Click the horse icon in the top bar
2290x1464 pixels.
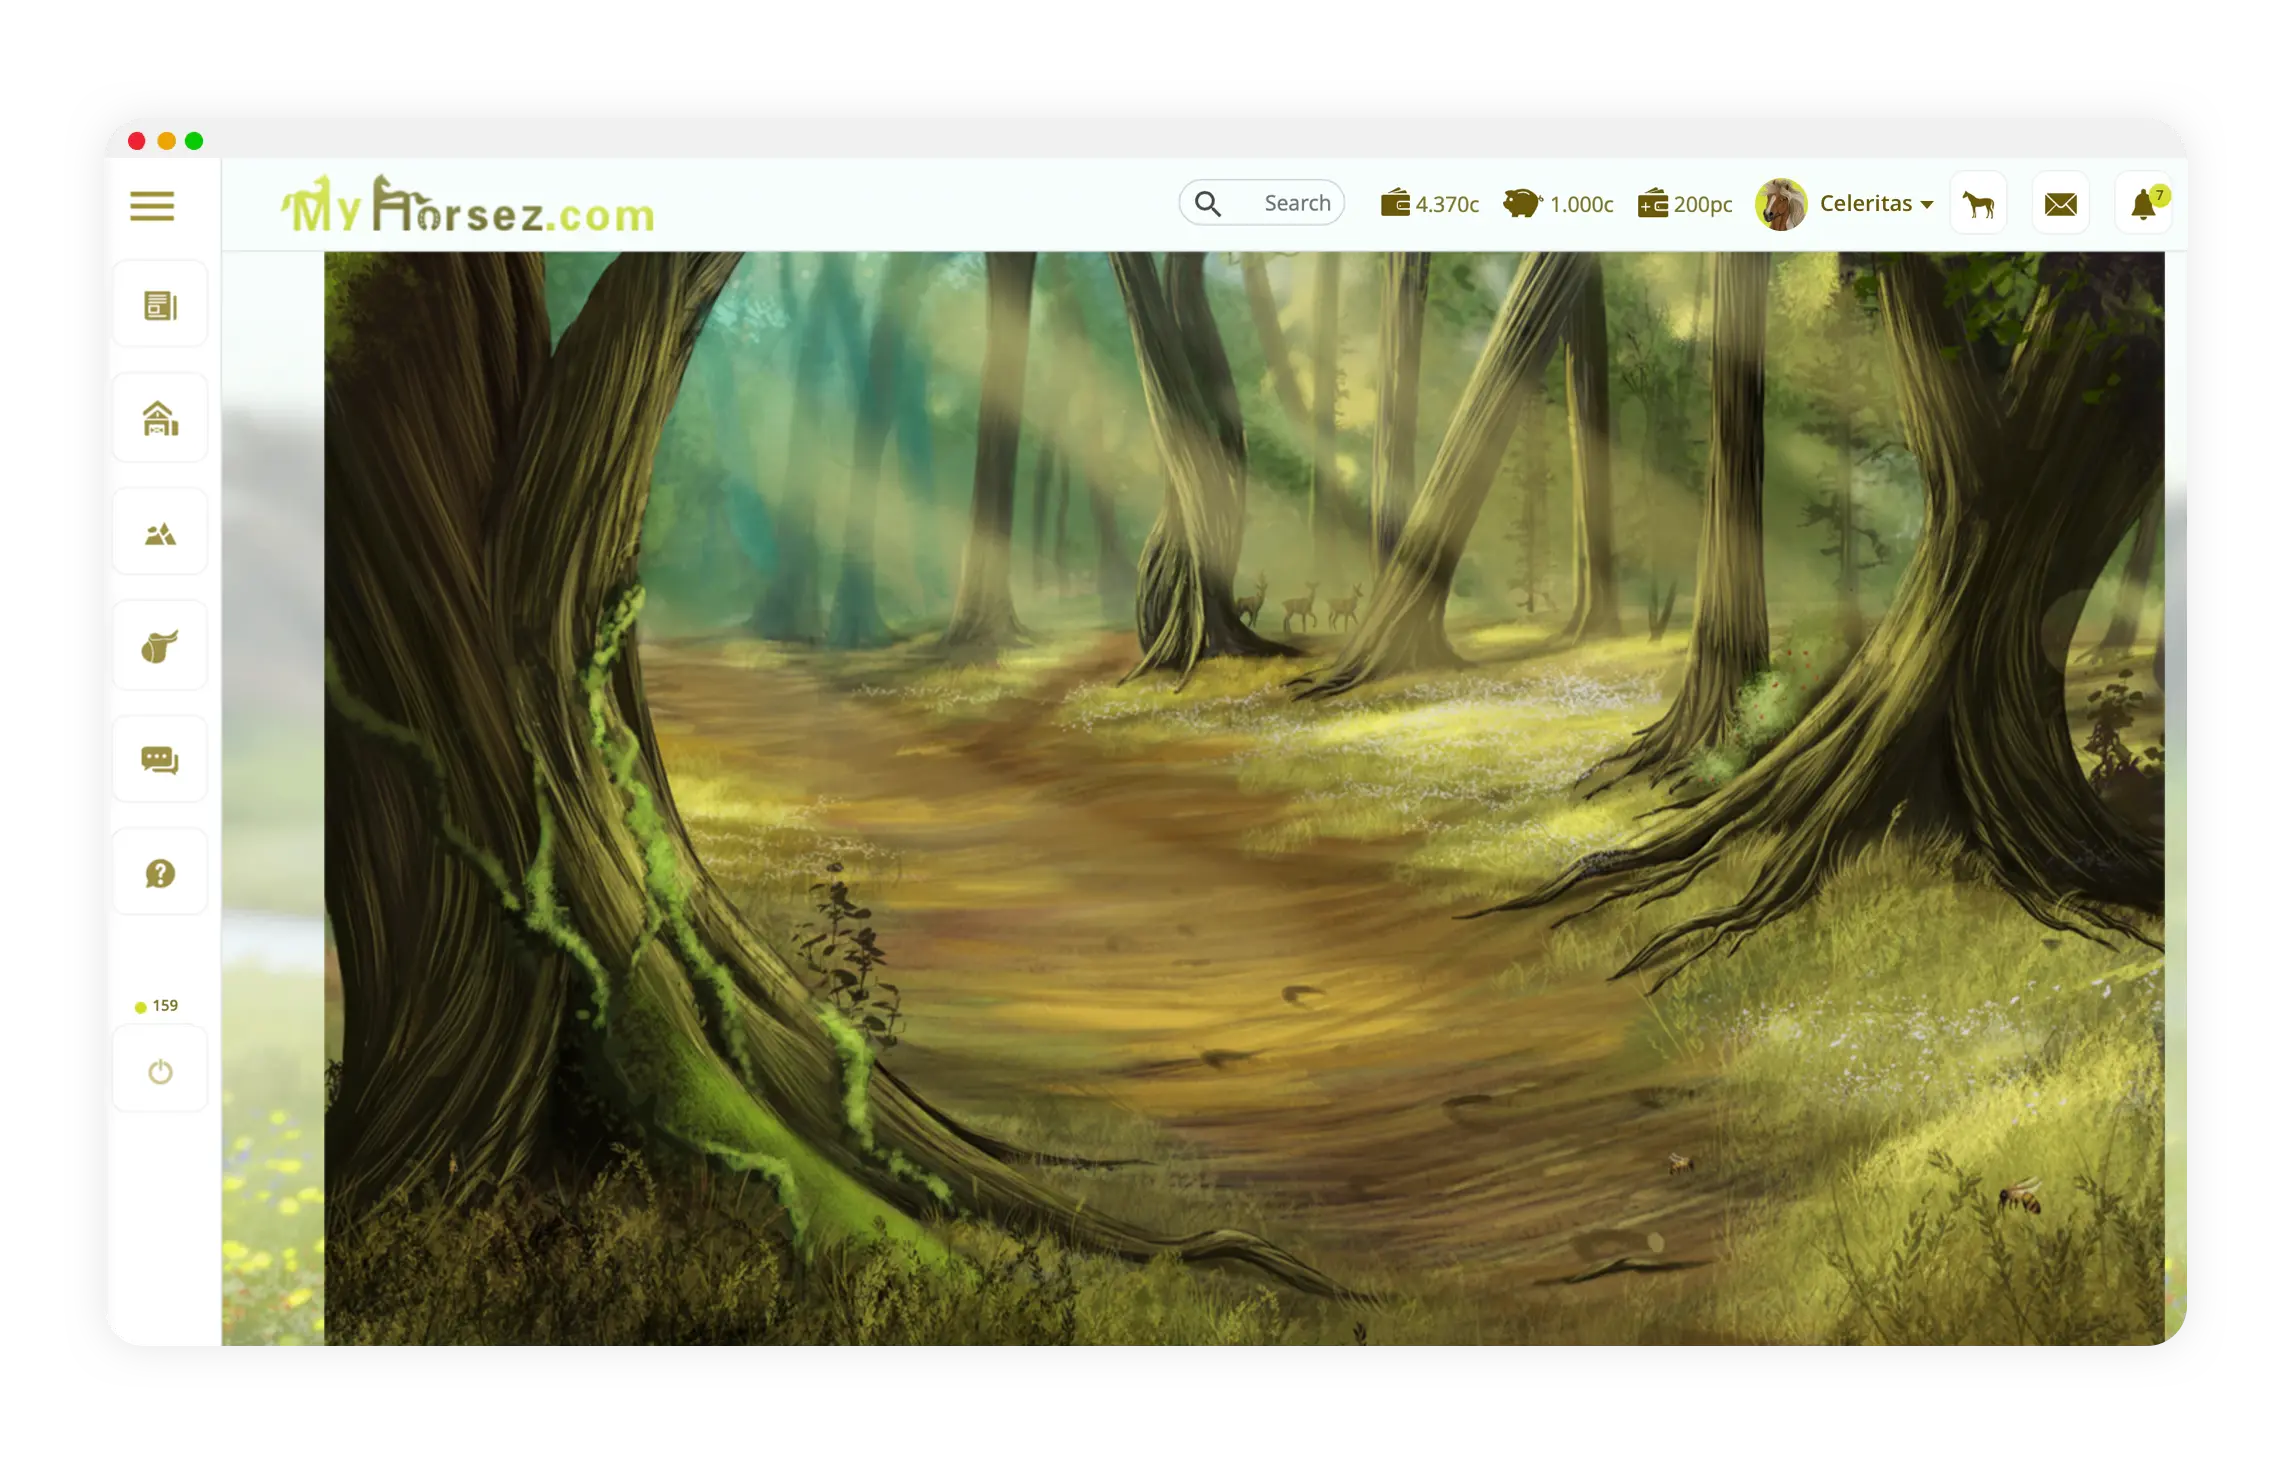click(x=1978, y=202)
